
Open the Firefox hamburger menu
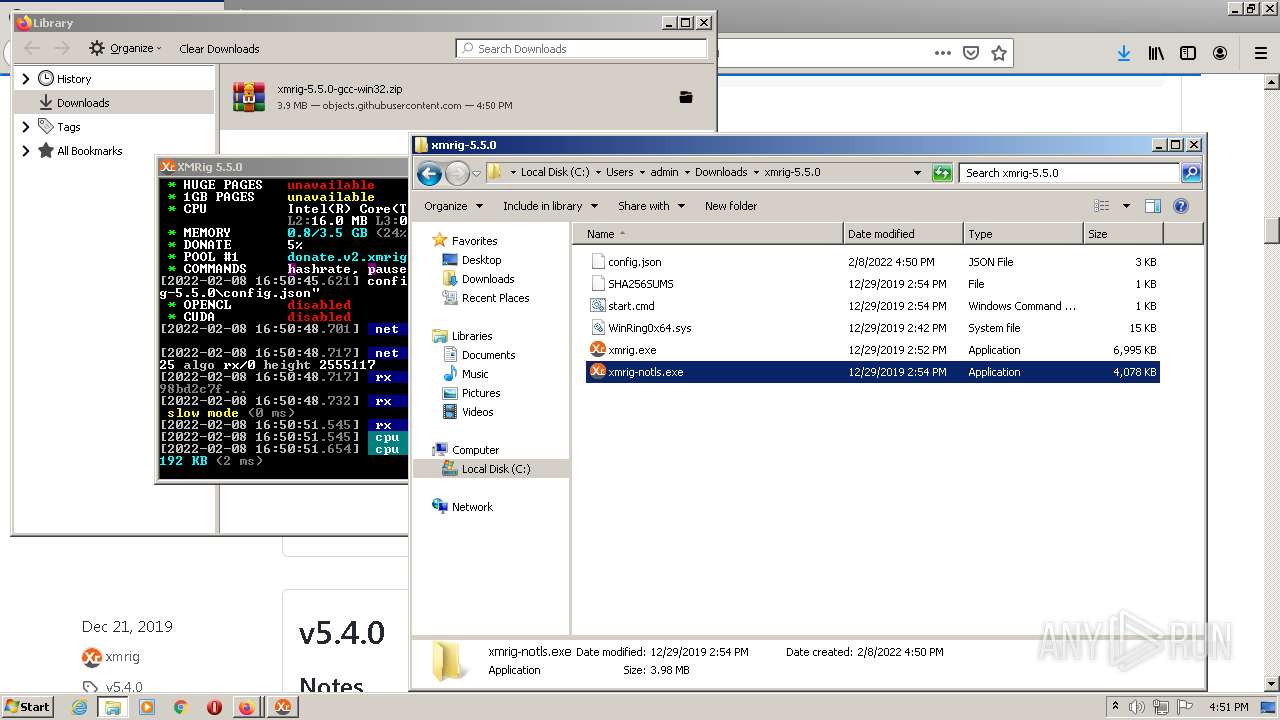tap(1261, 53)
